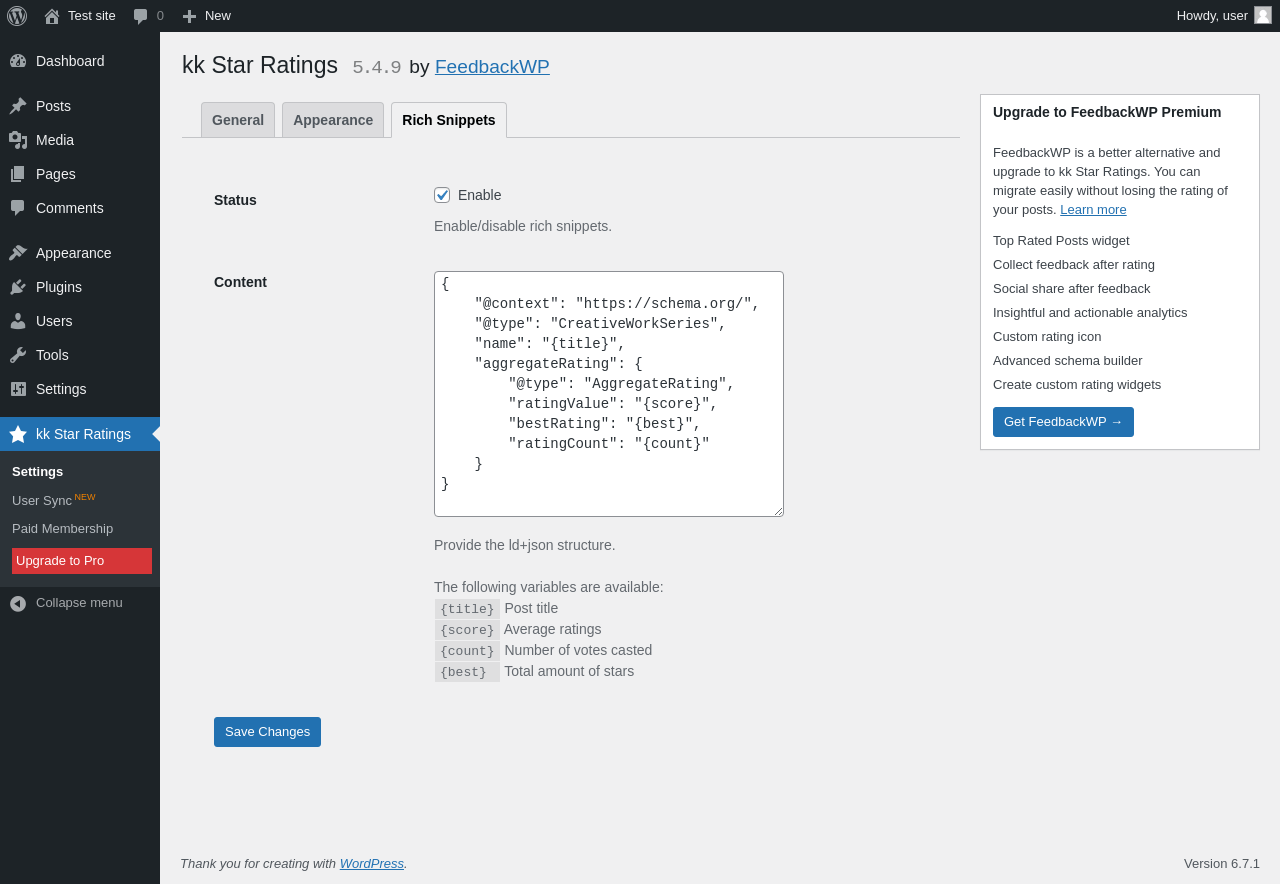Open the Howdy, user account menu
The image size is (1280, 884).
1211,15
